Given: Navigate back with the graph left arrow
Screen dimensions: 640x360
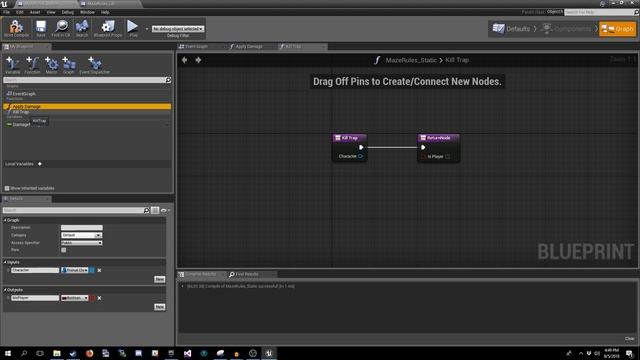Looking at the screenshot, I should [184, 60].
